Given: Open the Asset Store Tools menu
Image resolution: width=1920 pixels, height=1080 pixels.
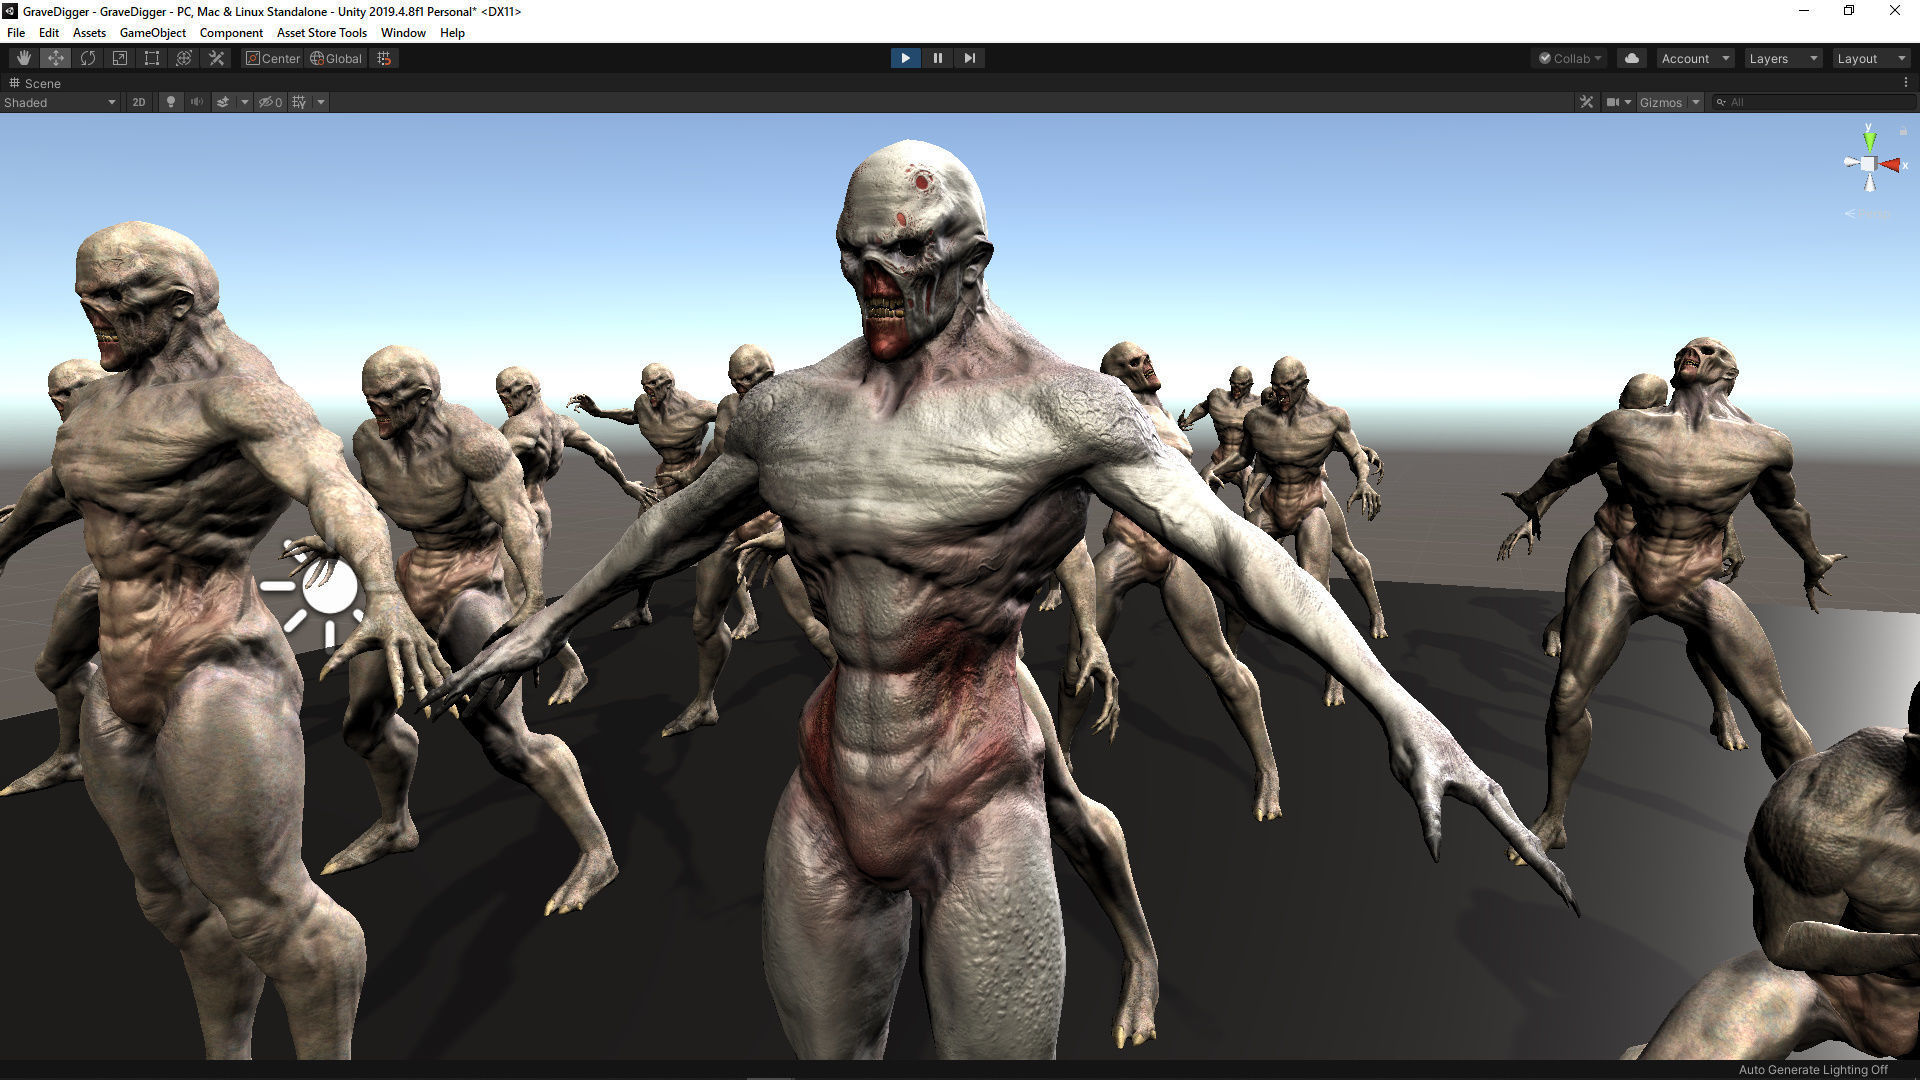Looking at the screenshot, I should point(321,33).
